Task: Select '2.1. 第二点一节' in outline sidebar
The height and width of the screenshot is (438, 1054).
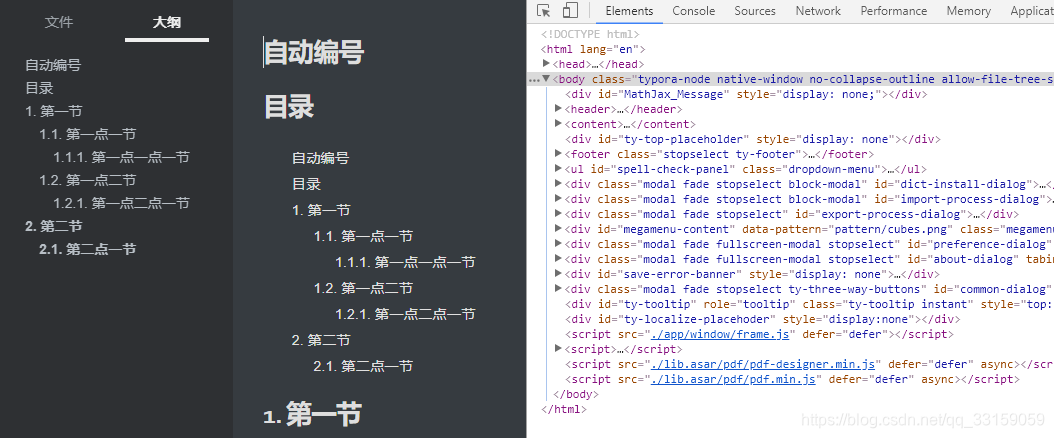Action: (x=87, y=249)
